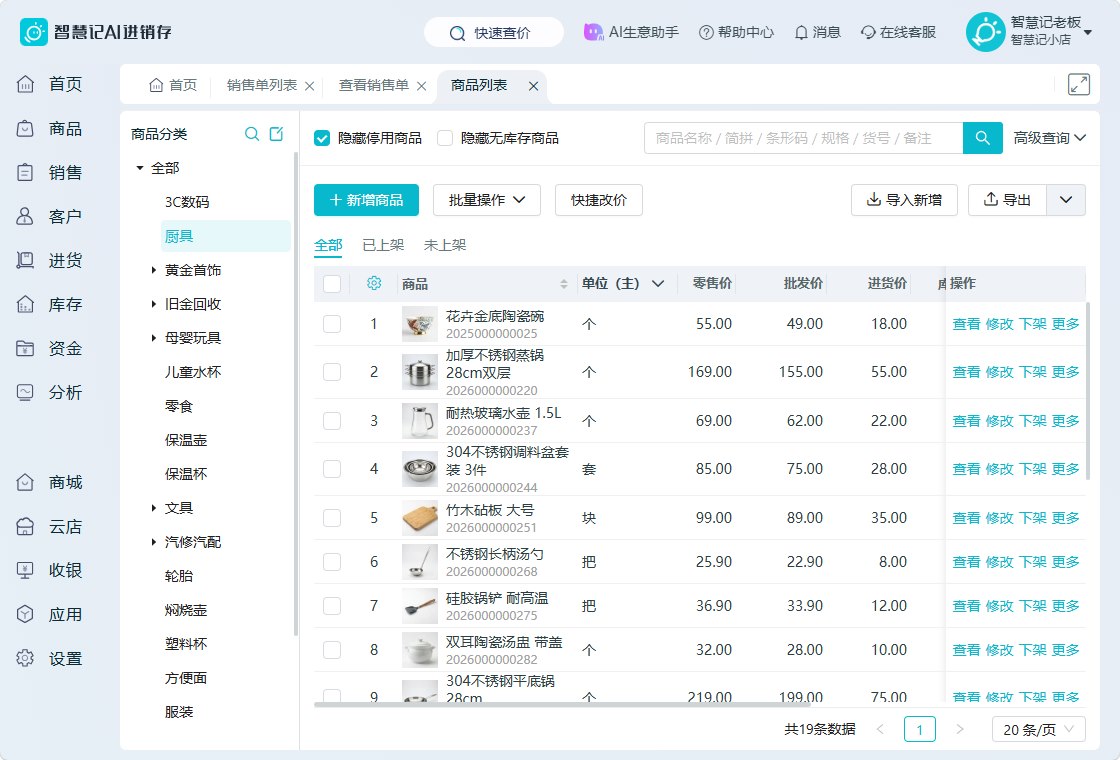1120x760 pixels.
Task: Click the teal search button
Action: pyautogui.click(x=983, y=138)
